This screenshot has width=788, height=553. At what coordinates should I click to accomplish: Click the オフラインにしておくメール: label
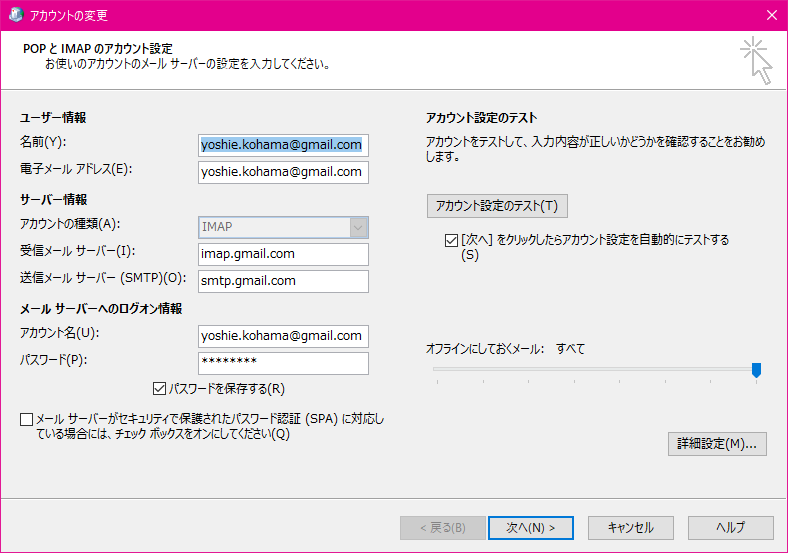(485, 349)
